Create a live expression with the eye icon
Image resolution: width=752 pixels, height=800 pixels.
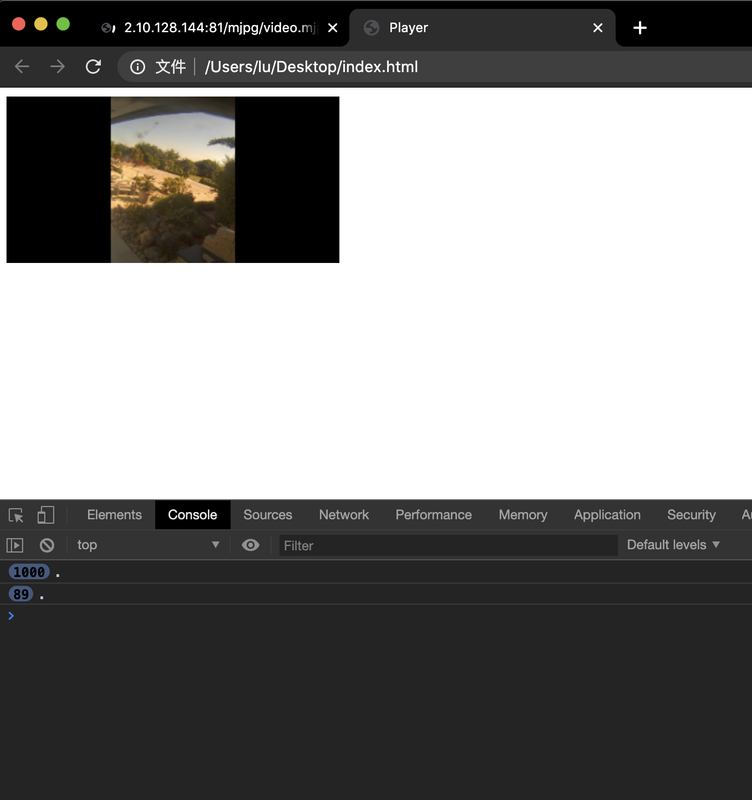click(x=250, y=545)
